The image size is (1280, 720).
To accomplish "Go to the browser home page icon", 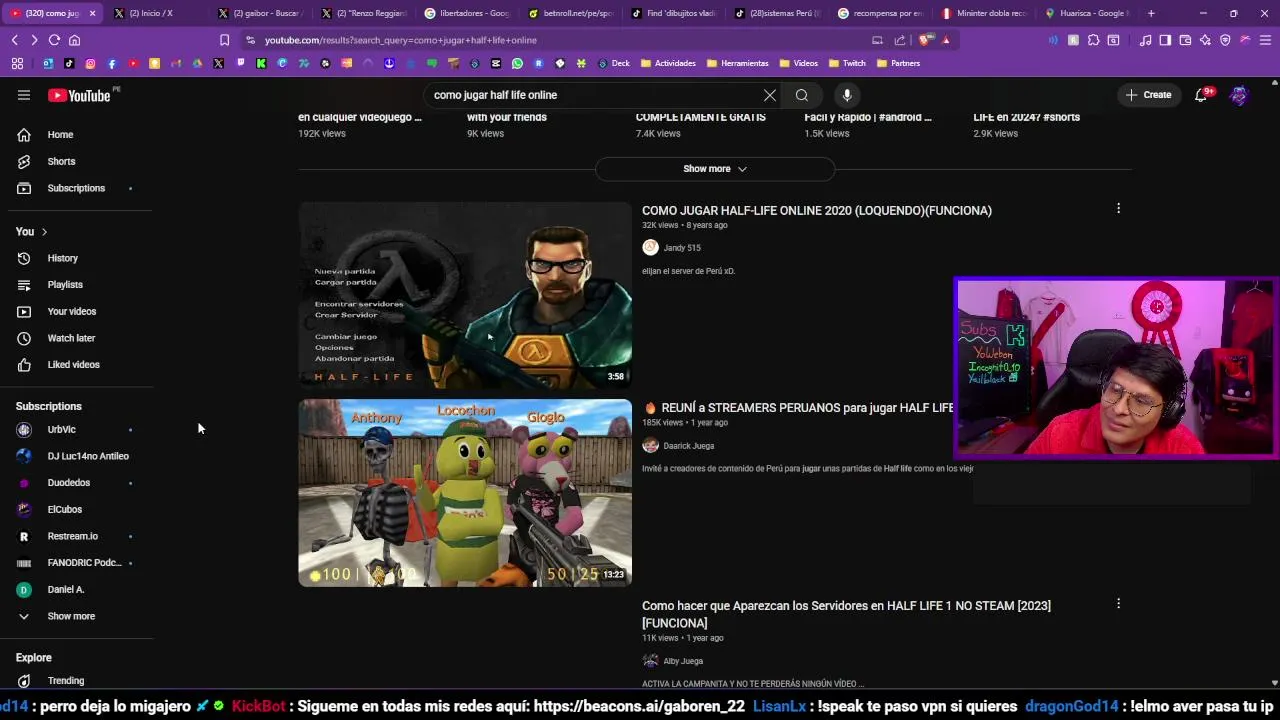I will click(x=74, y=40).
